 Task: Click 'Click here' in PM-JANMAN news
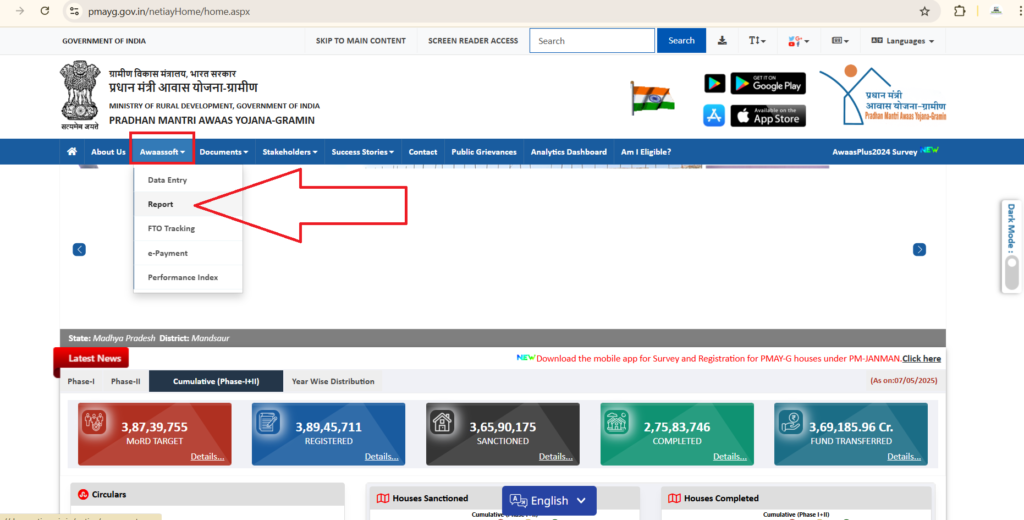click(x=921, y=359)
